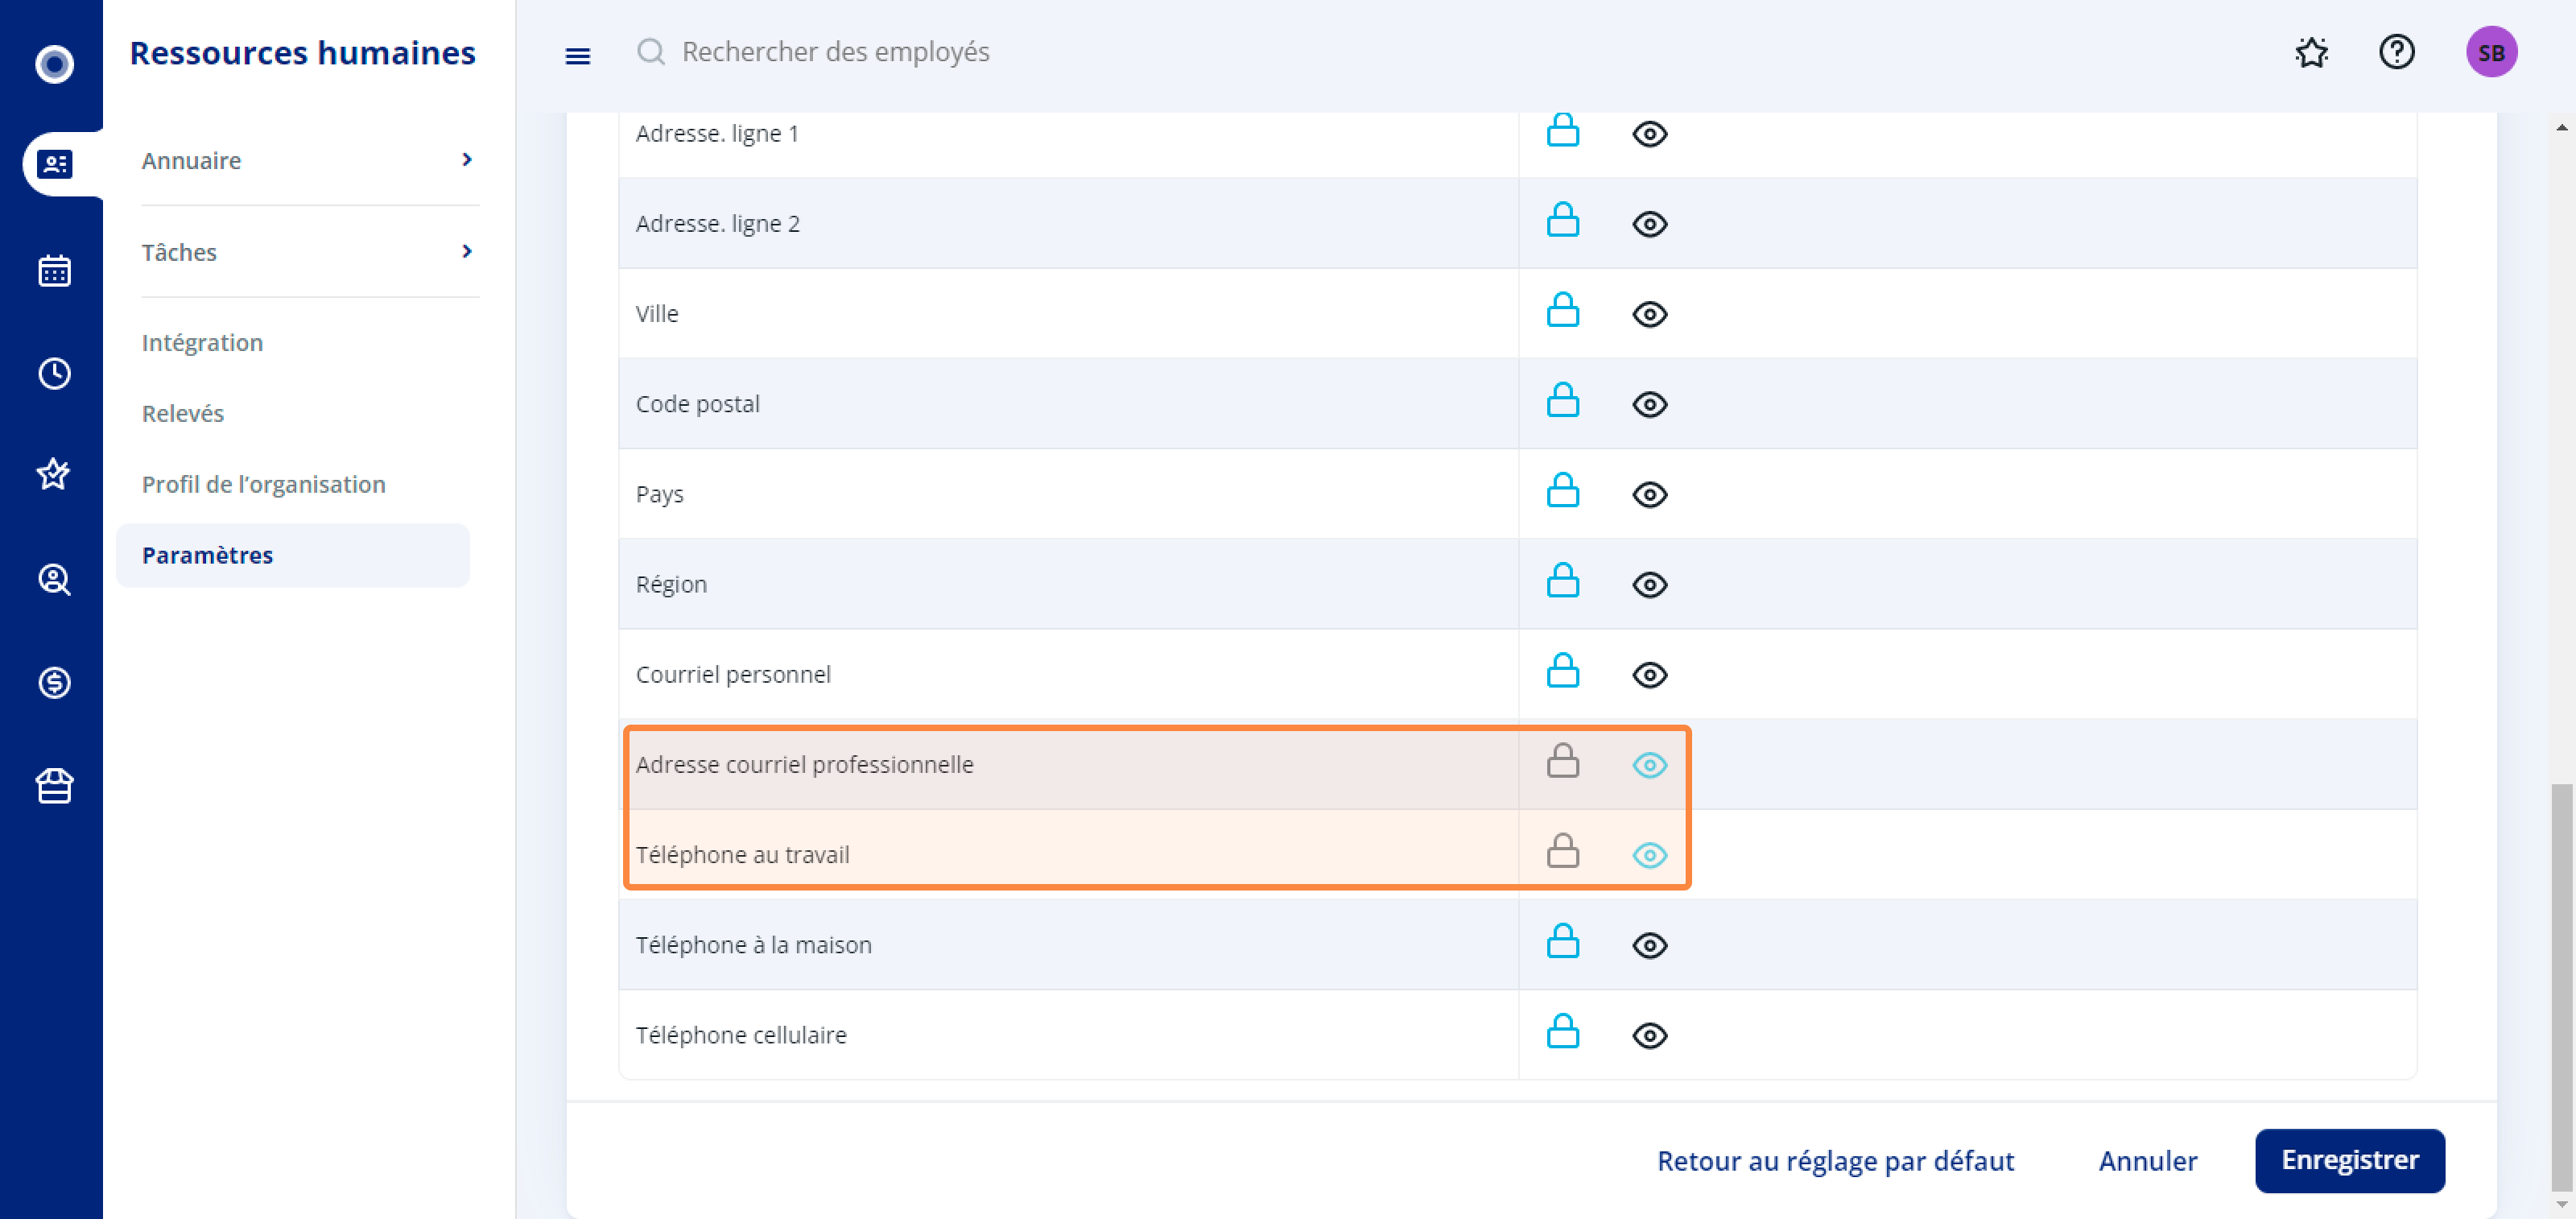Select the Ville row label
This screenshot has width=2576, height=1219.
click(656, 314)
